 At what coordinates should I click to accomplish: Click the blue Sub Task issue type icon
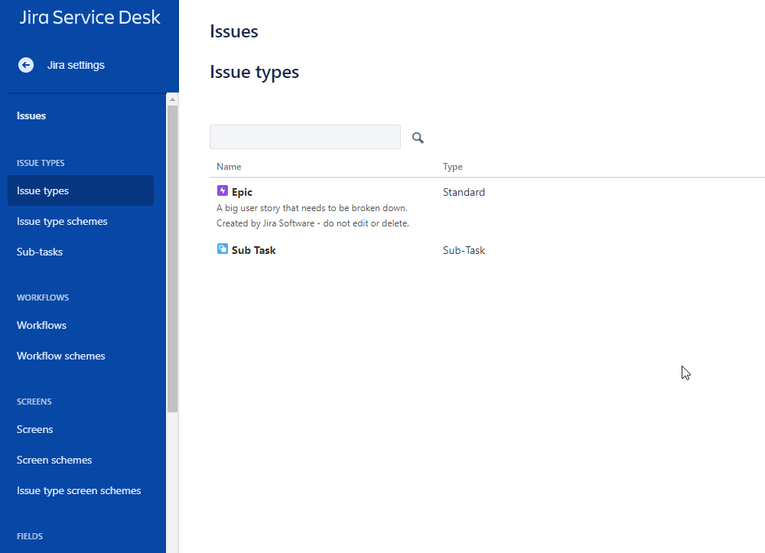pyautogui.click(x=222, y=248)
